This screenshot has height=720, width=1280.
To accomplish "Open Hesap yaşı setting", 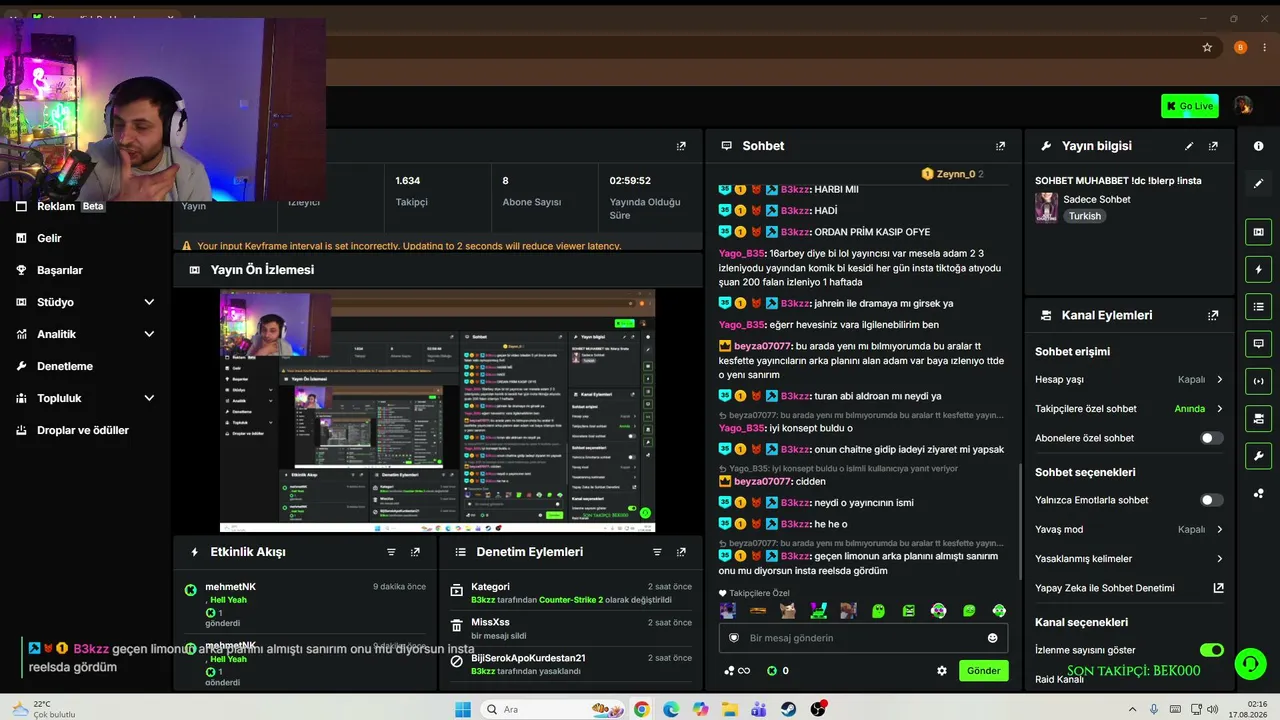I will tap(1129, 380).
